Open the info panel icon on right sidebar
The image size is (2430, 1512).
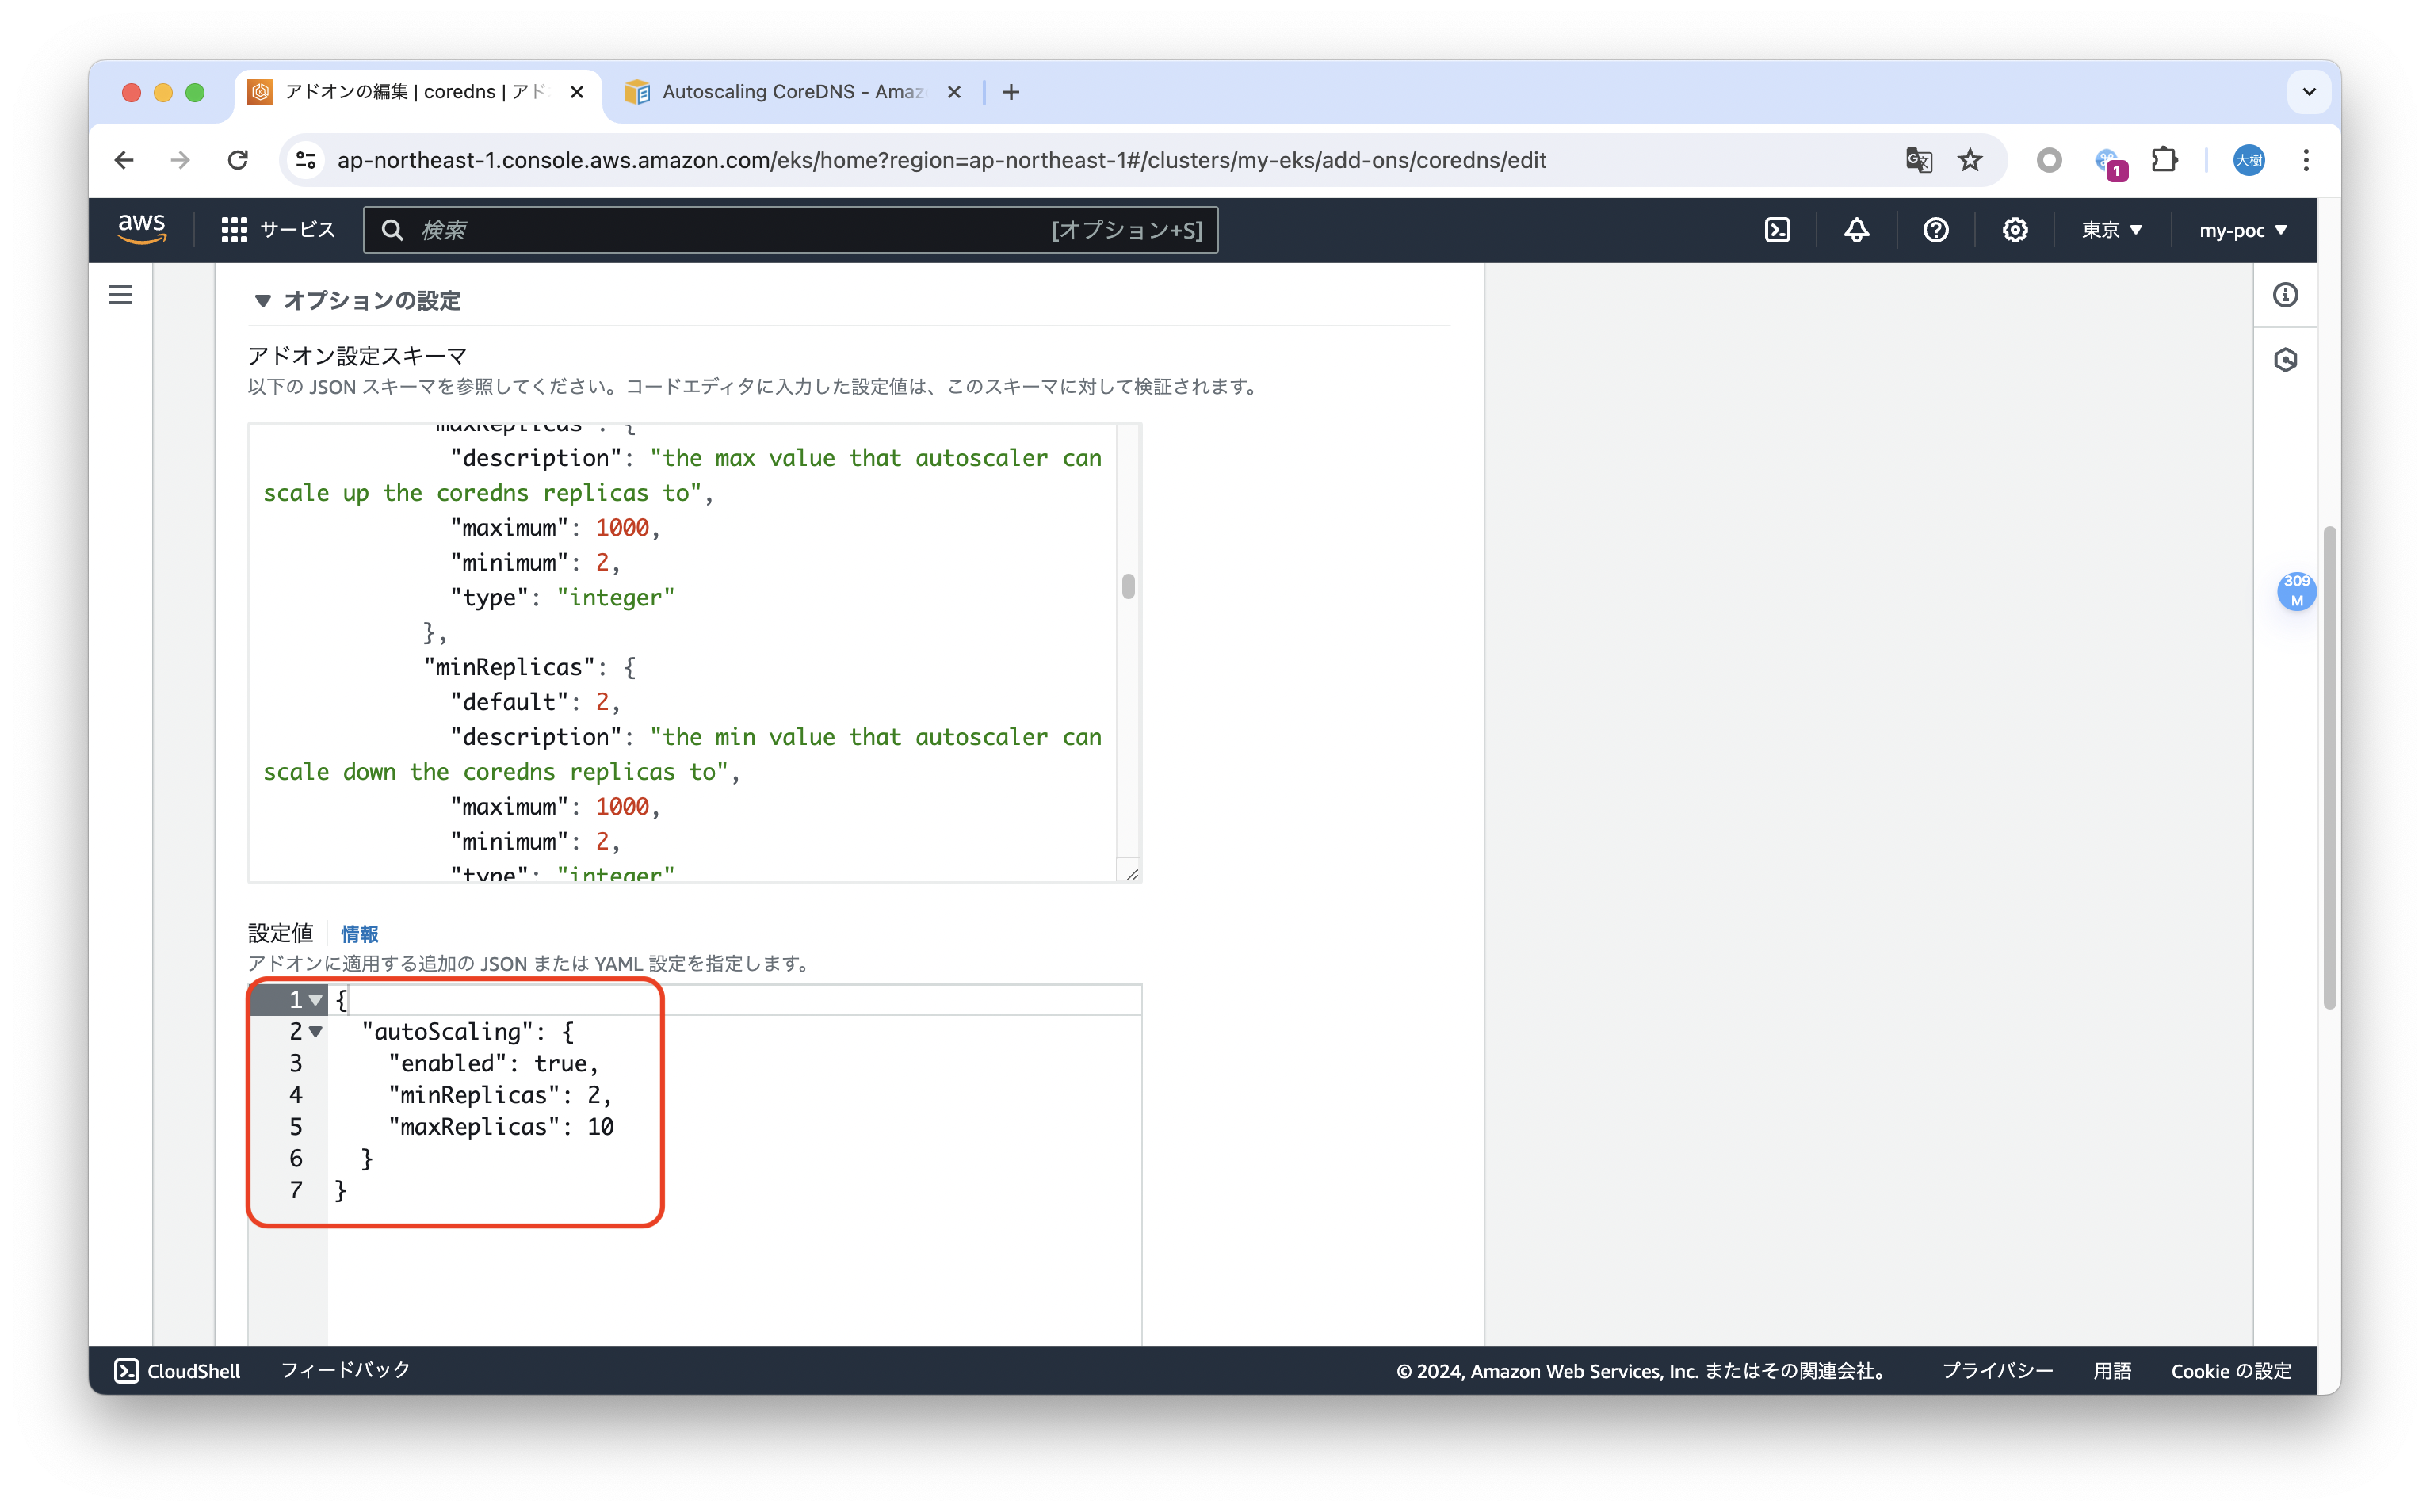pyautogui.click(x=2286, y=295)
